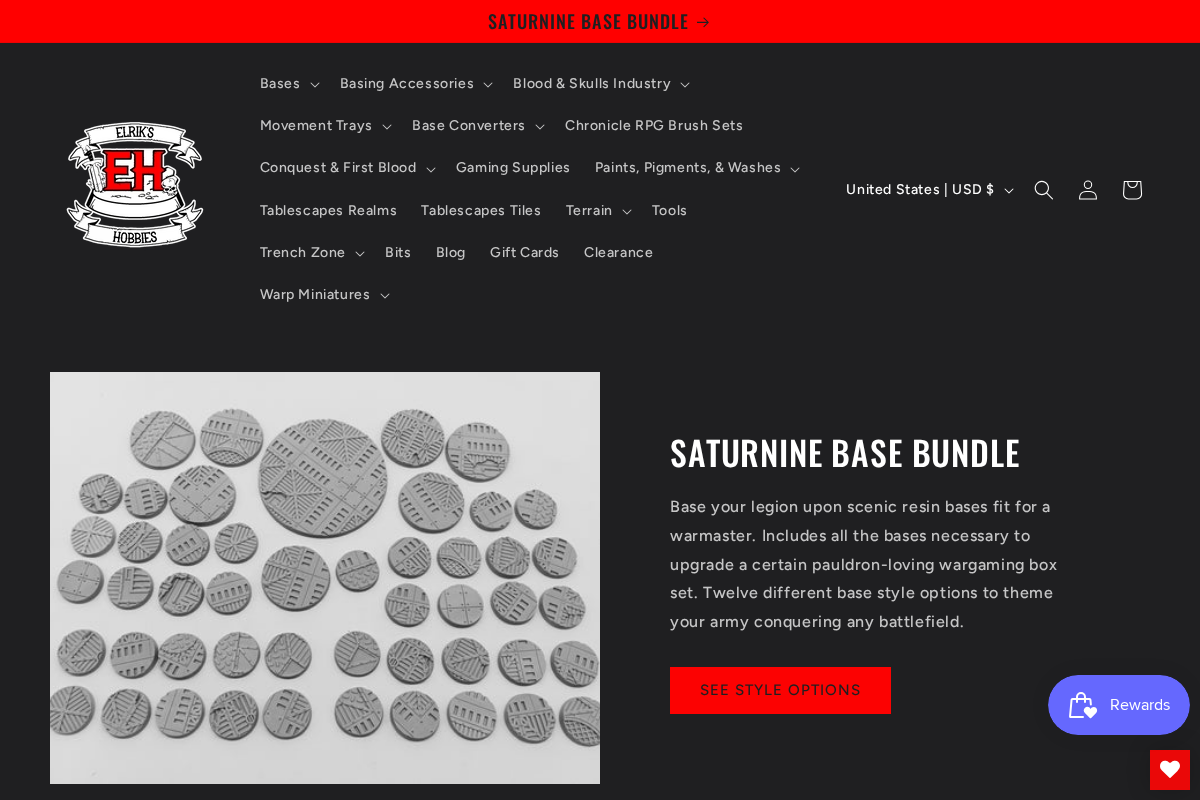Open the Rewards widget
This screenshot has width=1200, height=800.
[1118, 704]
